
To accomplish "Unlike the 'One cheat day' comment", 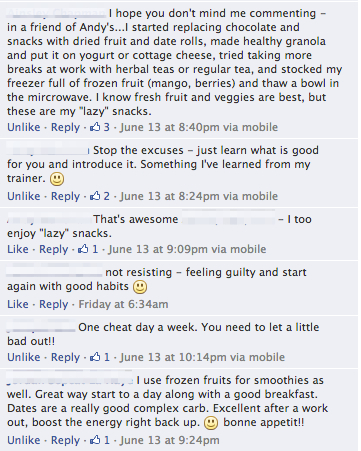I will [x=24, y=357].
